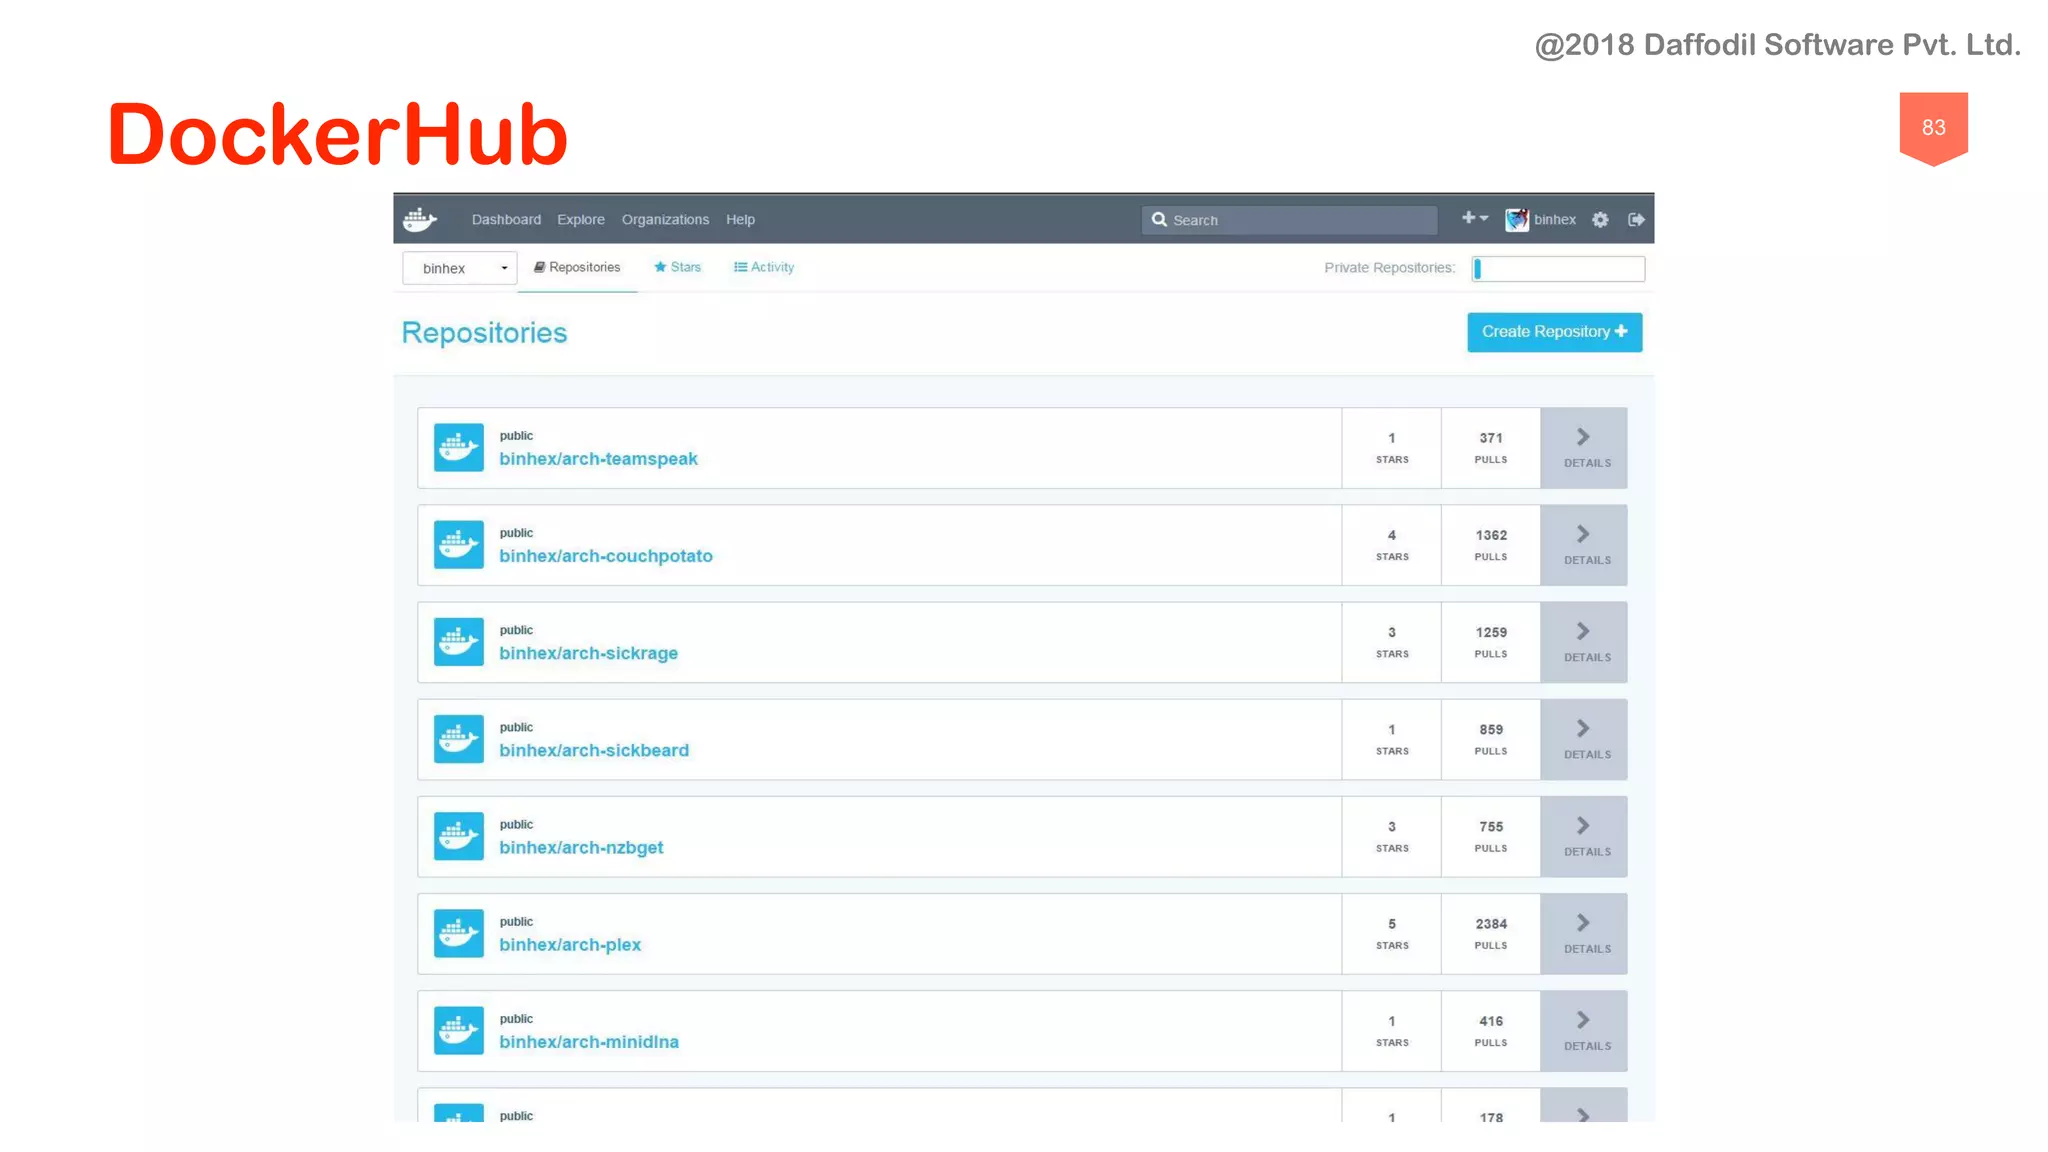Open the Dashboard menu item
This screenshot has height=1152, width=2048.
click(x=506, y=220)
